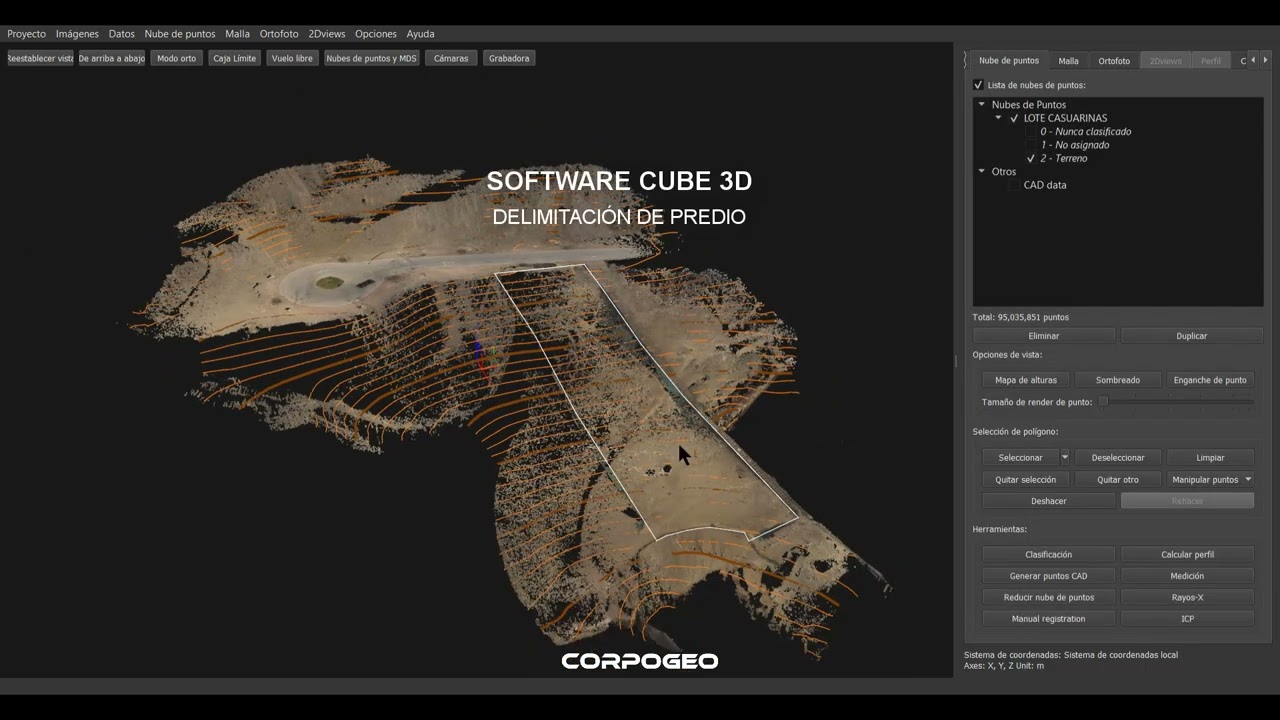The width and height of the screenshot is (1280, 720).
Task: Open the Ortofoto menu in menu bar
Action: click(x=279, y=34)
